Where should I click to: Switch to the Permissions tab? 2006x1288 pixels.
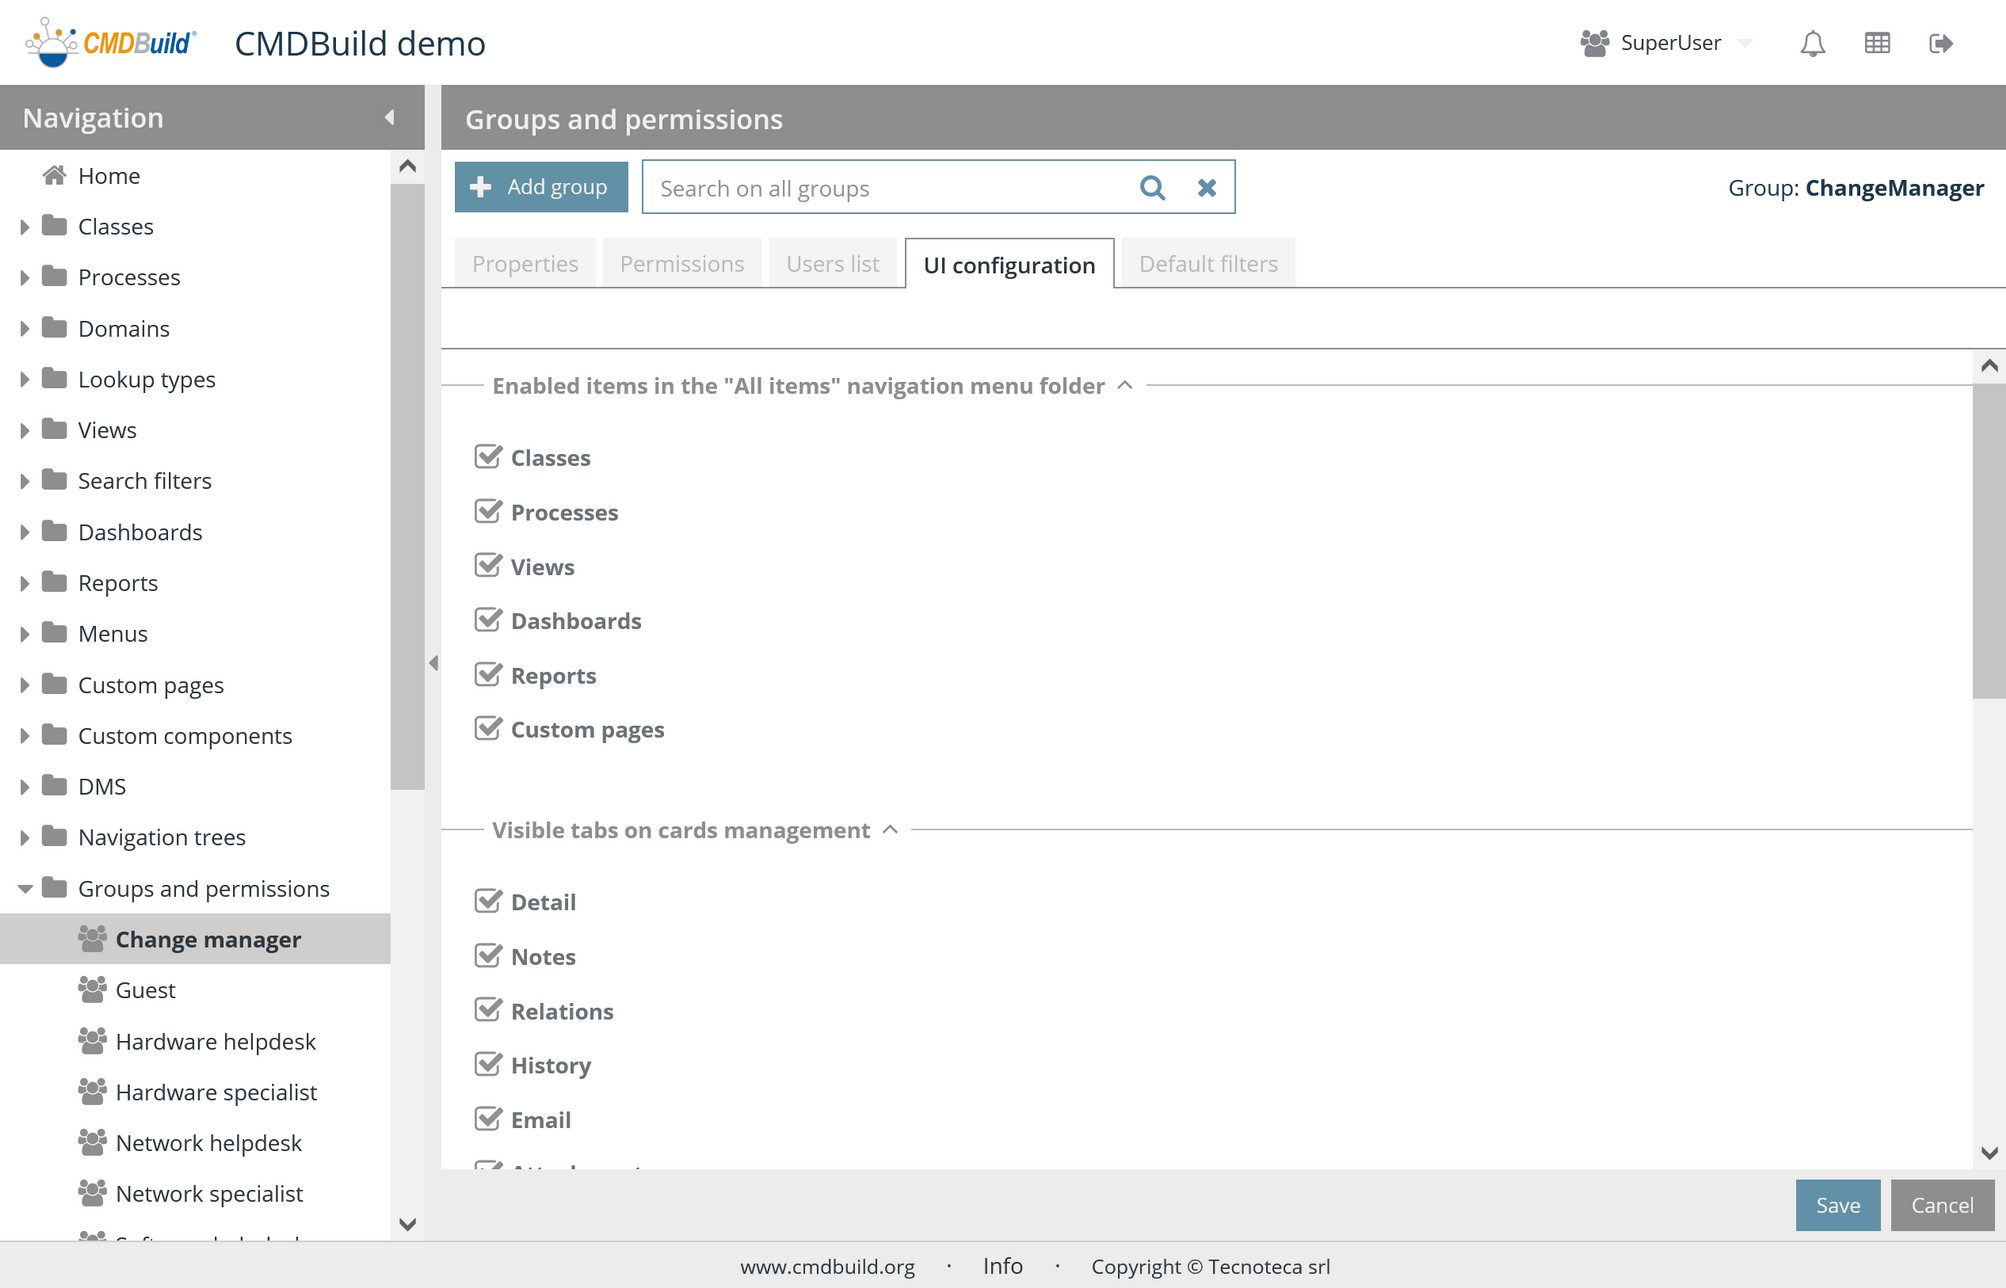coord(681,264)
